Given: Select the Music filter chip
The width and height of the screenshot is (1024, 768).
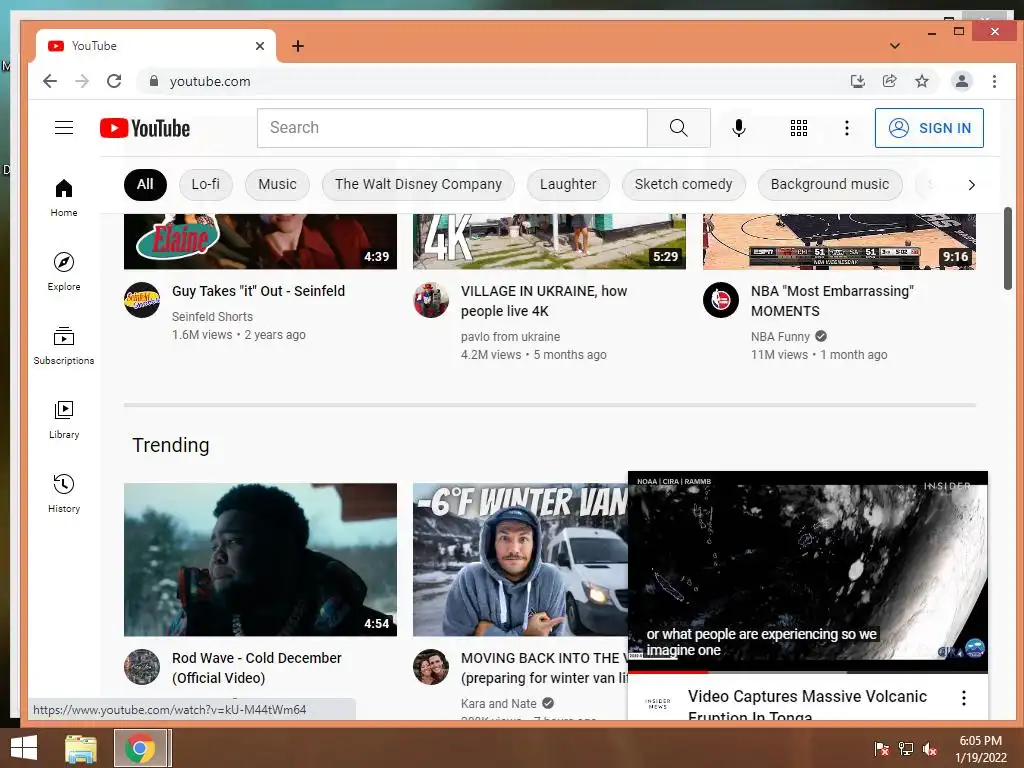Looking at the screenshot, I should click(x=277, y=185).
